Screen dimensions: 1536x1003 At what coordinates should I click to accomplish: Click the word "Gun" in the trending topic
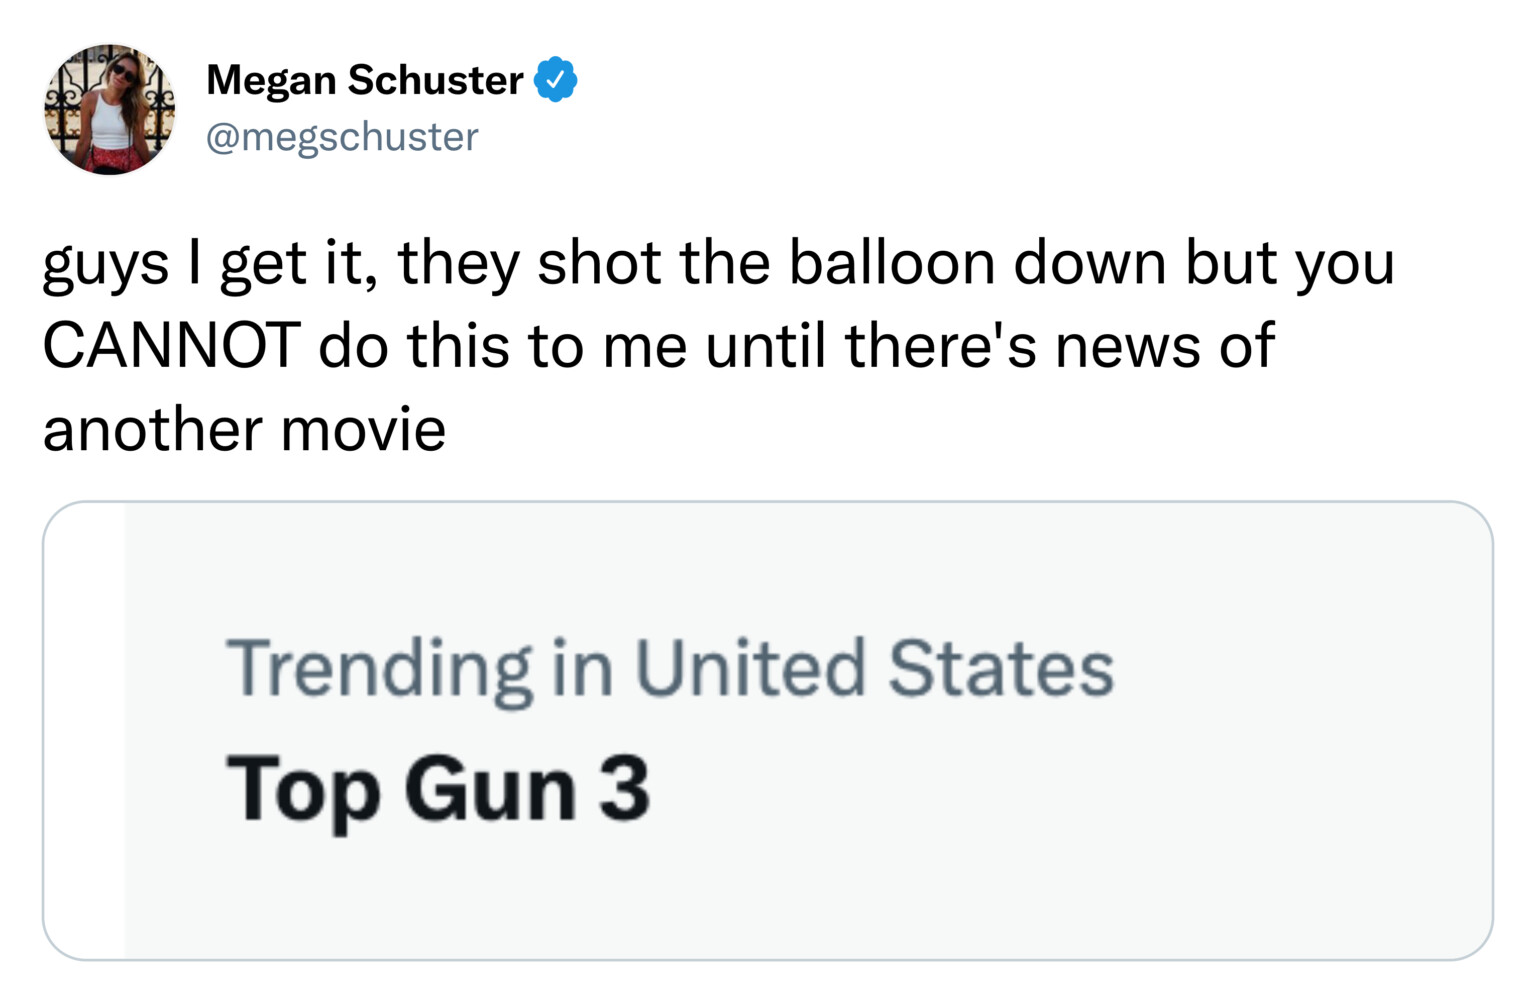coord(490,789)
